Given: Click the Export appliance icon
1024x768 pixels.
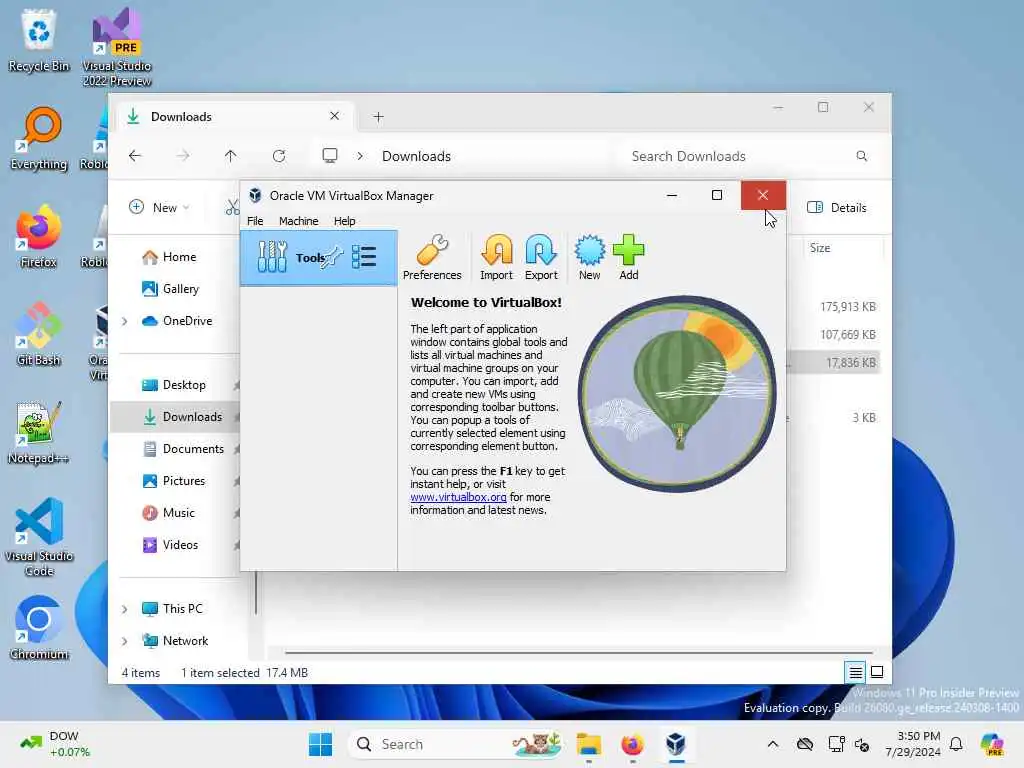Looking at the screenshot, I should pyautogui.click(x=541, y=257).
